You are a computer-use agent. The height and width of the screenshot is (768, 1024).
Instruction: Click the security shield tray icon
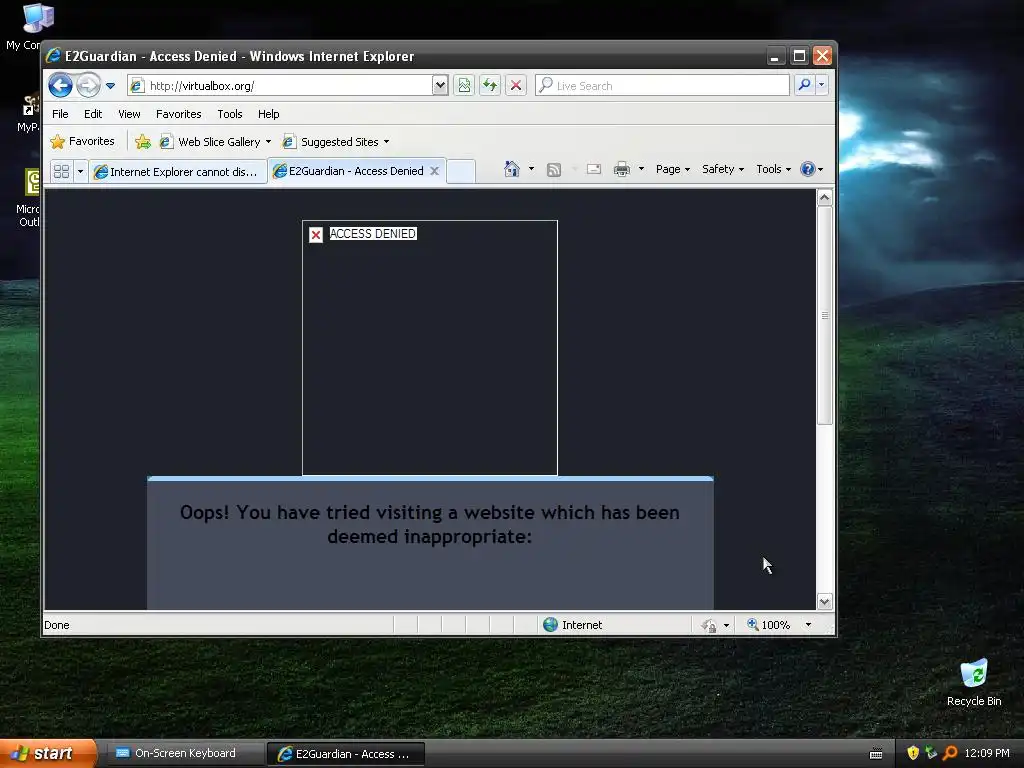[x=913, y=753]
